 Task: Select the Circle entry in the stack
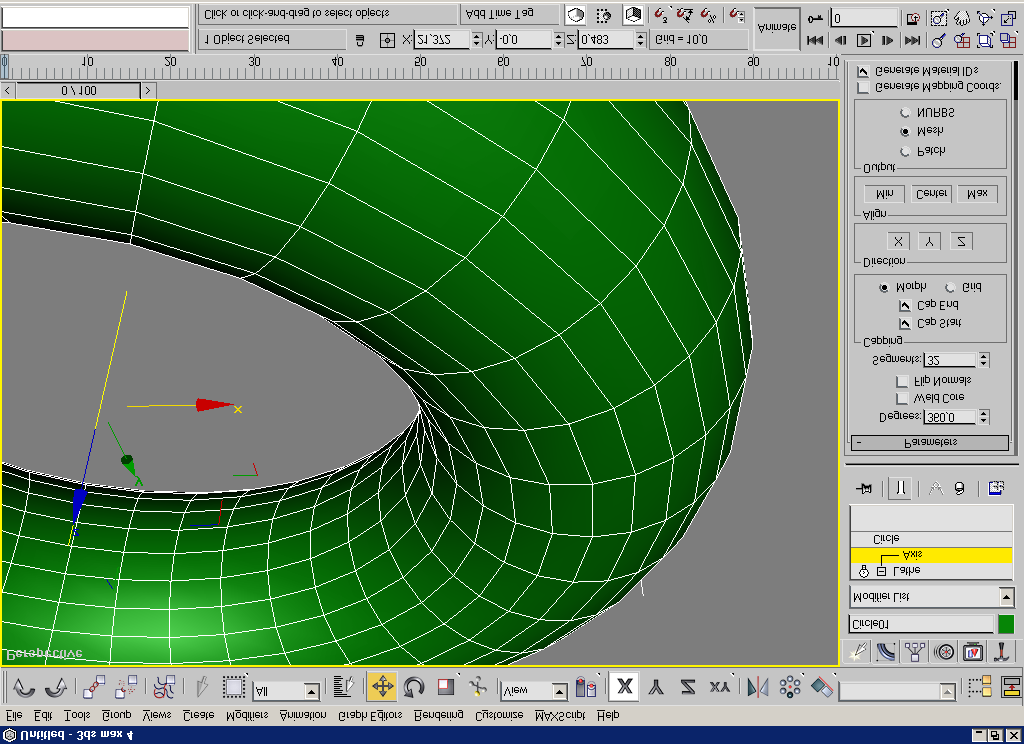pos(931,539)
